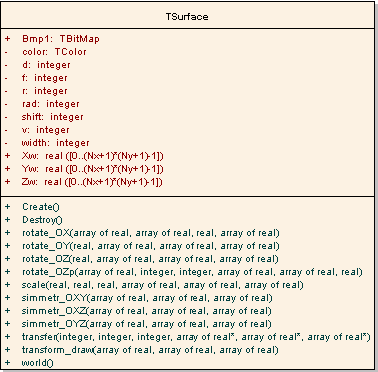Select the simmetr_OXY operation

(x=147, y=298)
